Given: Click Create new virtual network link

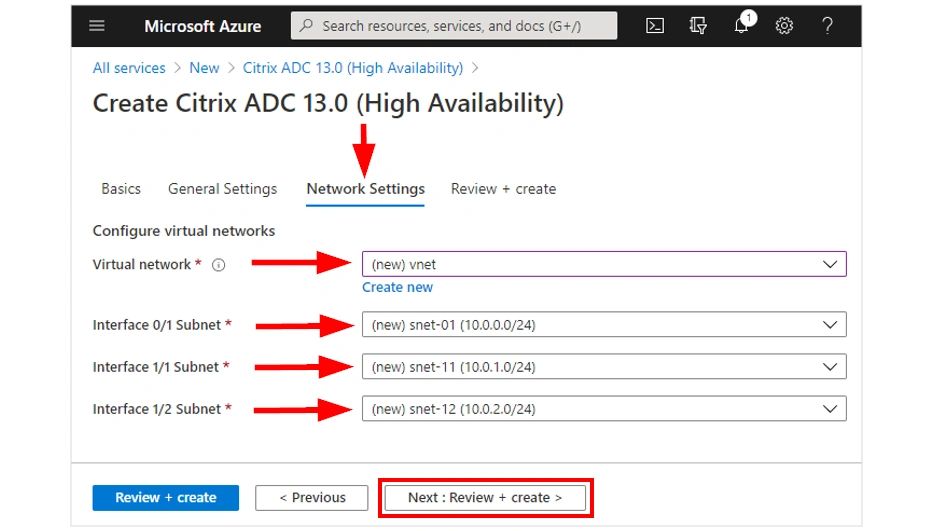Looking at the screenshot, I should (397, 288).
